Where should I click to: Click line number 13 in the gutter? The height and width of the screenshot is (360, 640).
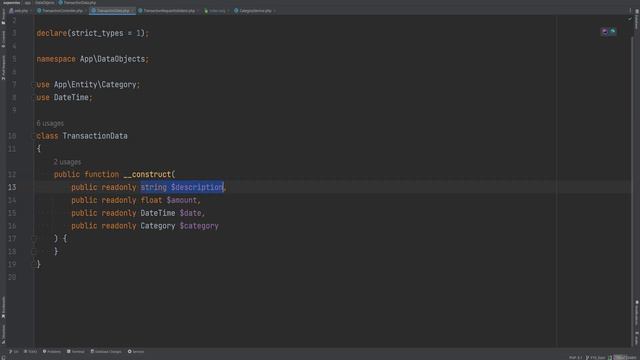tap(12, 187)
